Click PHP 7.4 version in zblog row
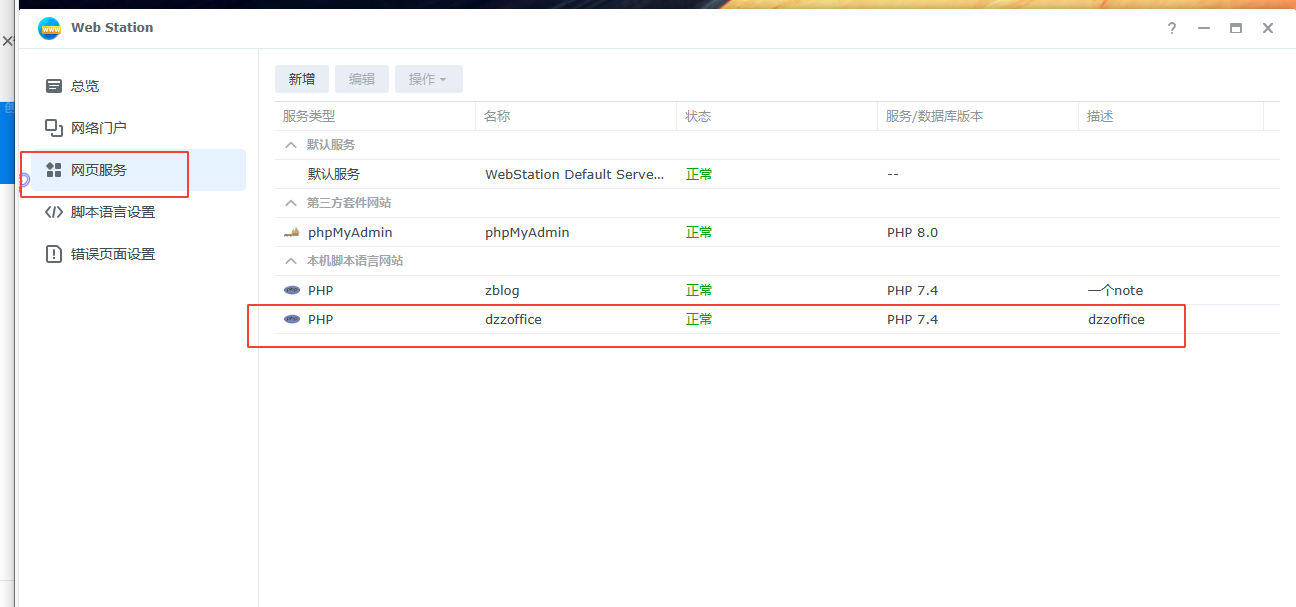 pos(912,290)
